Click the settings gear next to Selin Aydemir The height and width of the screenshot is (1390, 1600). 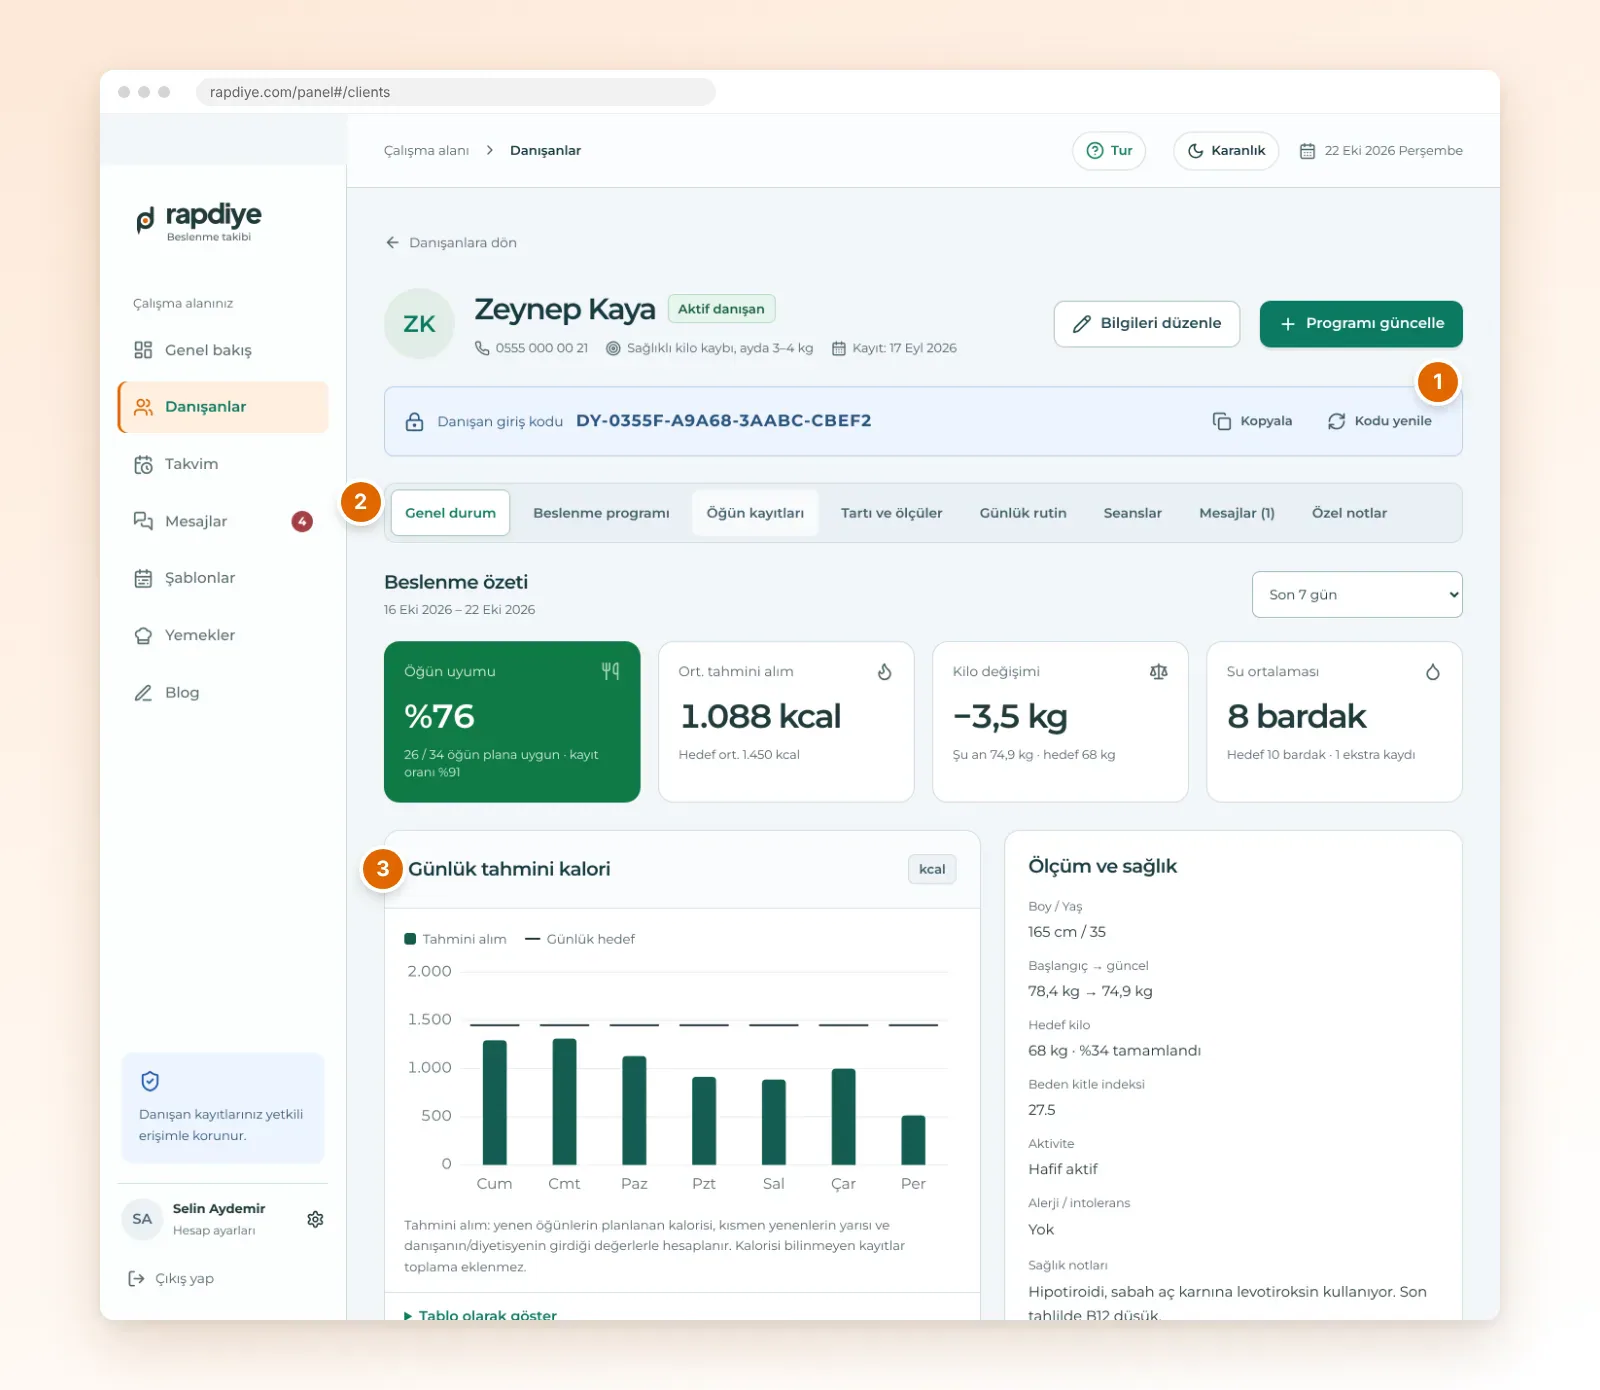point(315,1219)
